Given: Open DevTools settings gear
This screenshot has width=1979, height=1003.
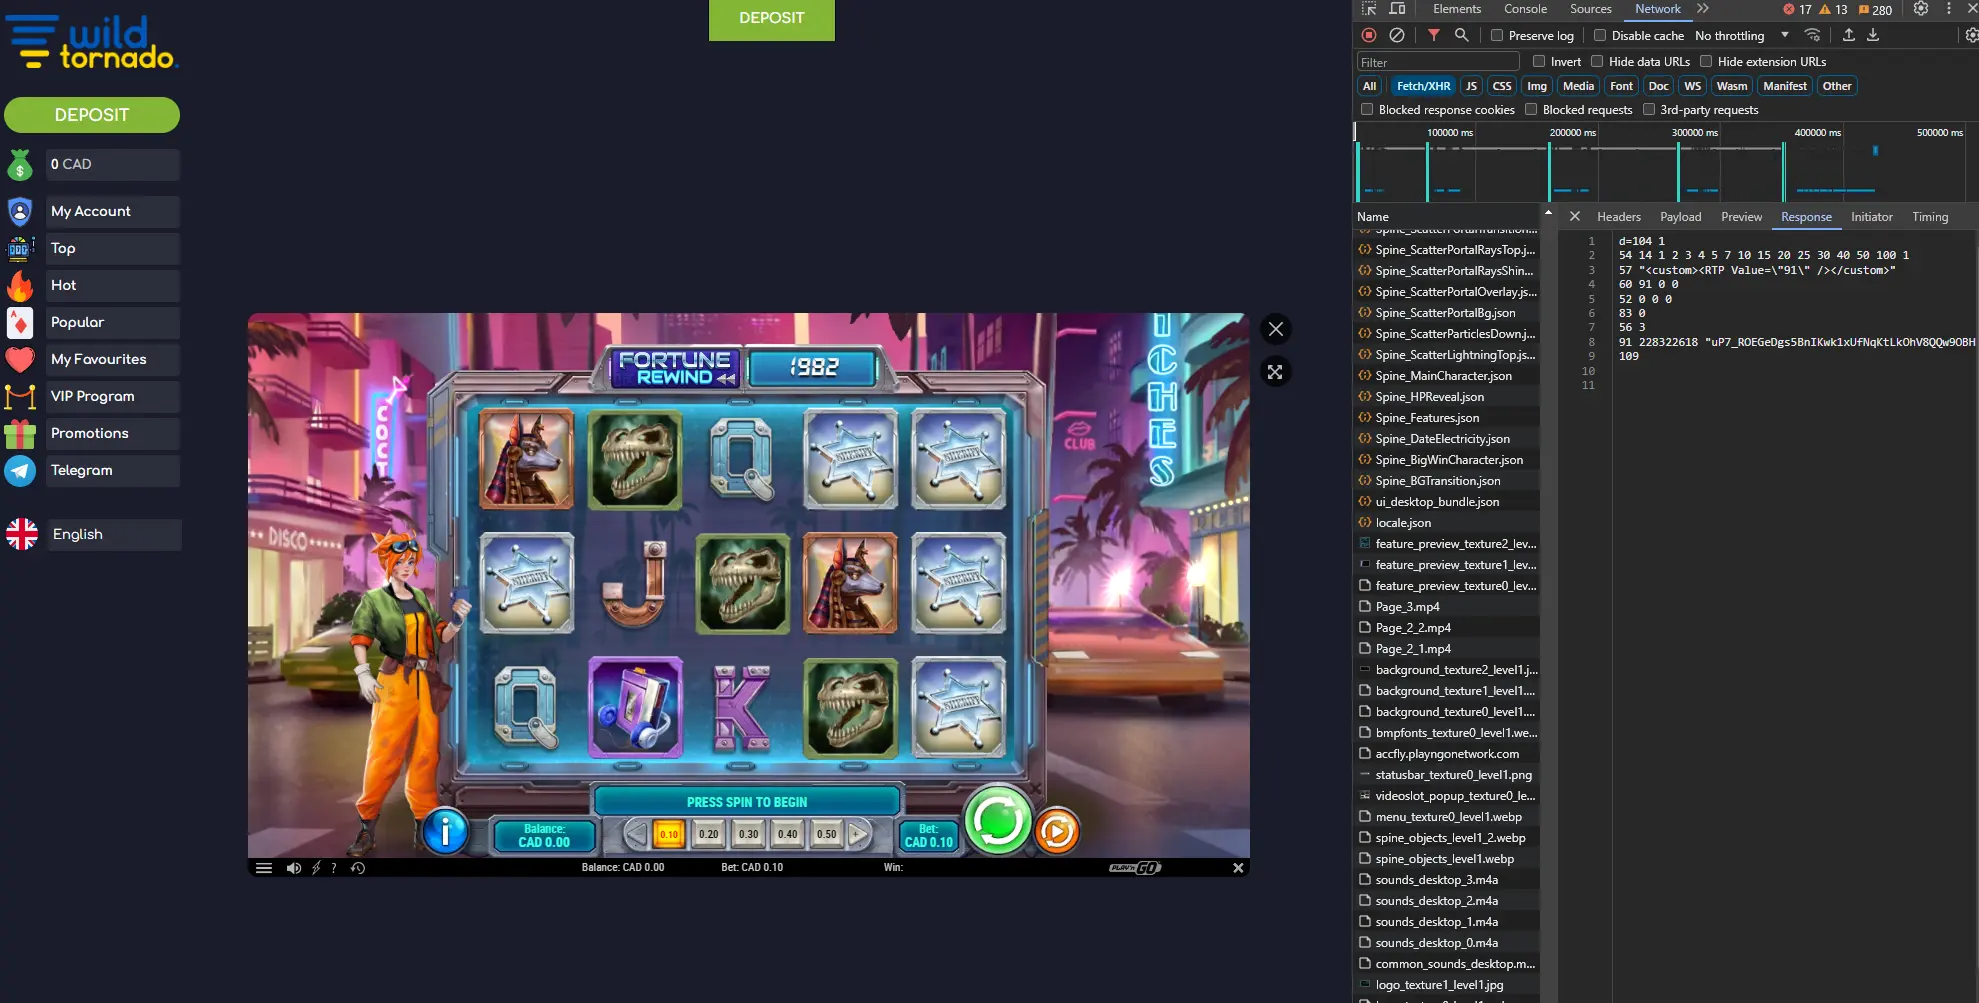Looking at the screenshot, I should coord(1921,9).
